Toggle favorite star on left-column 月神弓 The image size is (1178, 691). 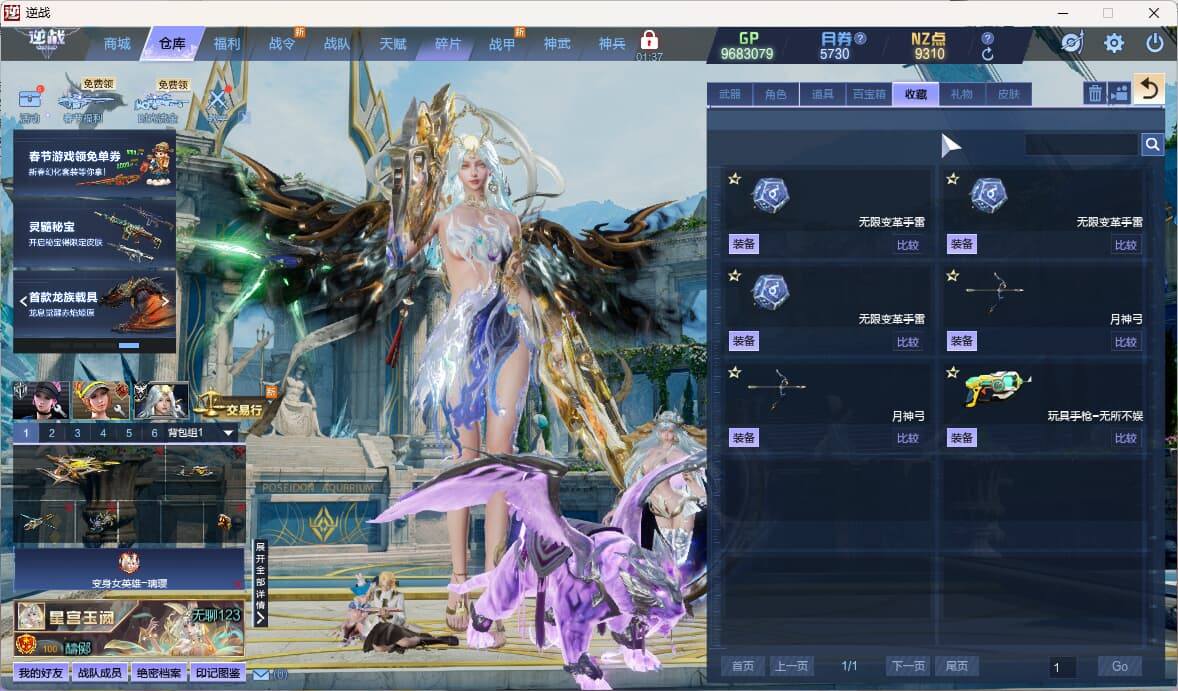pyautogui.click(x=735, y=373)
